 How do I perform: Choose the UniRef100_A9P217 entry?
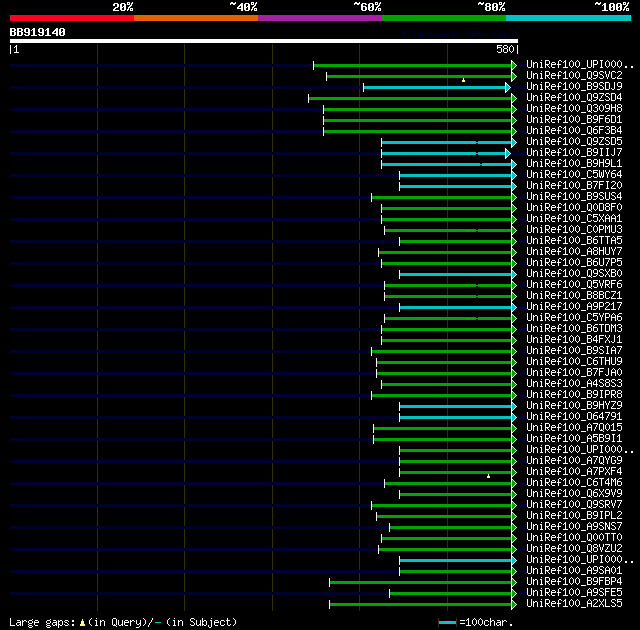coord(574,307)
